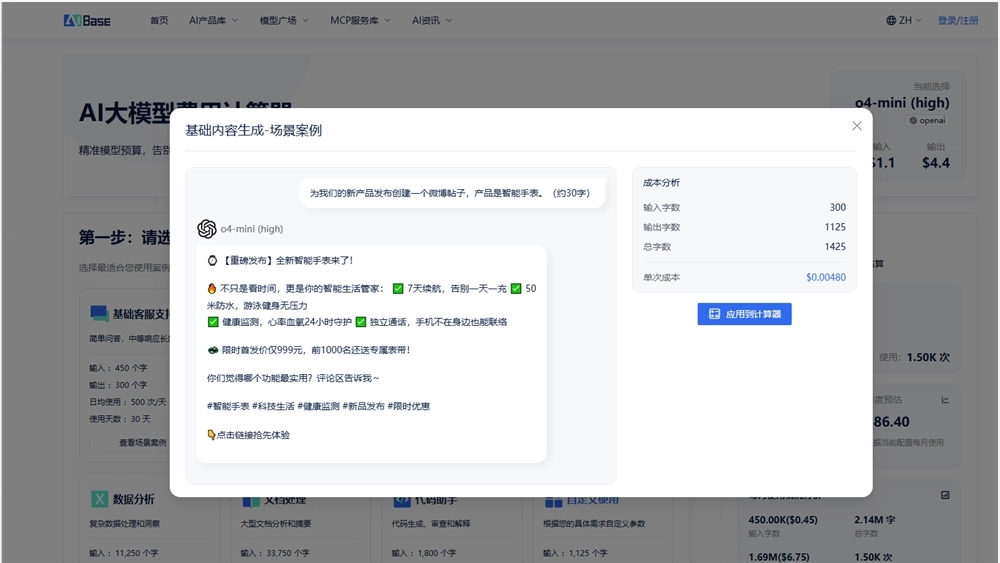1000x563 pixels.
Task: Click the hashtag line #智能手表 #科技生活
Action: pos(318,406)
